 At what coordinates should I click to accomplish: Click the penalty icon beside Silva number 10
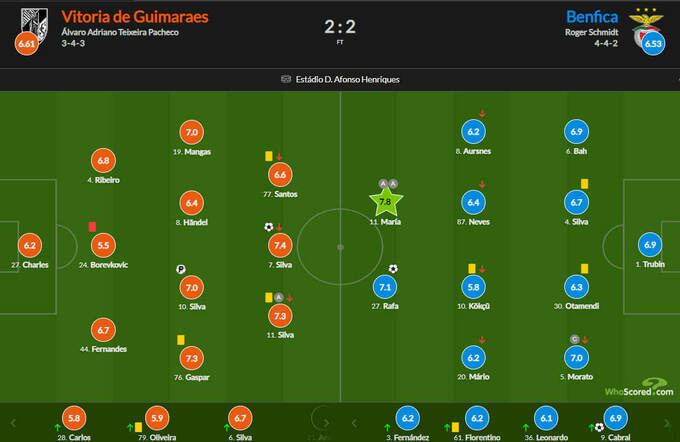(x=181, y=269)
